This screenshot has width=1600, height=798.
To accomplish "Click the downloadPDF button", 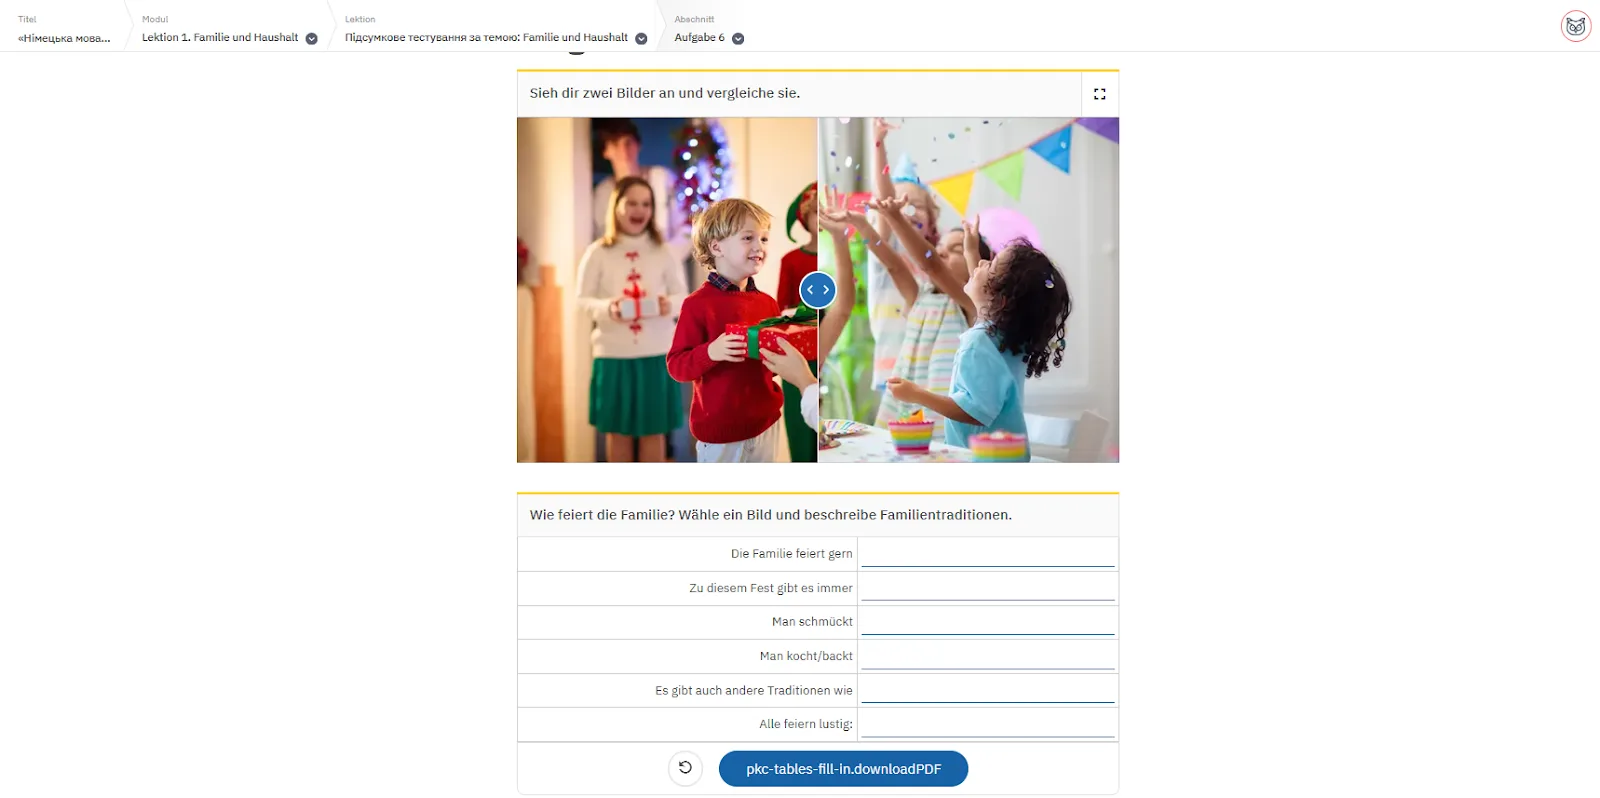I will pyautogui.click(x=843, y=769).
